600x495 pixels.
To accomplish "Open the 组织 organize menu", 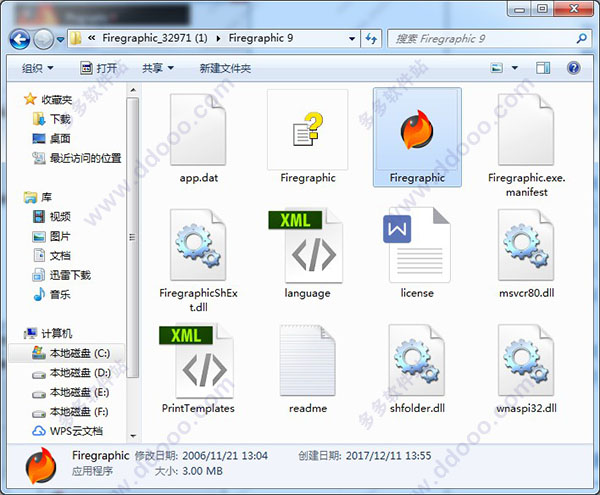I will click(x=37, y=68).
